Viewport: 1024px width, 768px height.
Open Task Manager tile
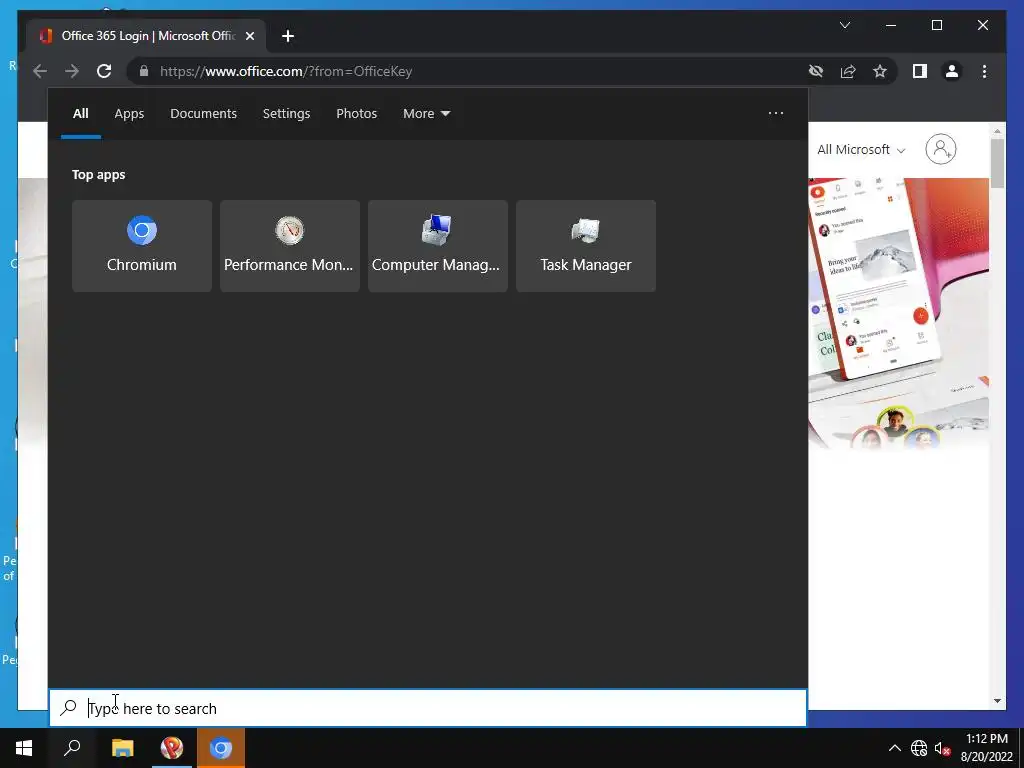(586, 246)
